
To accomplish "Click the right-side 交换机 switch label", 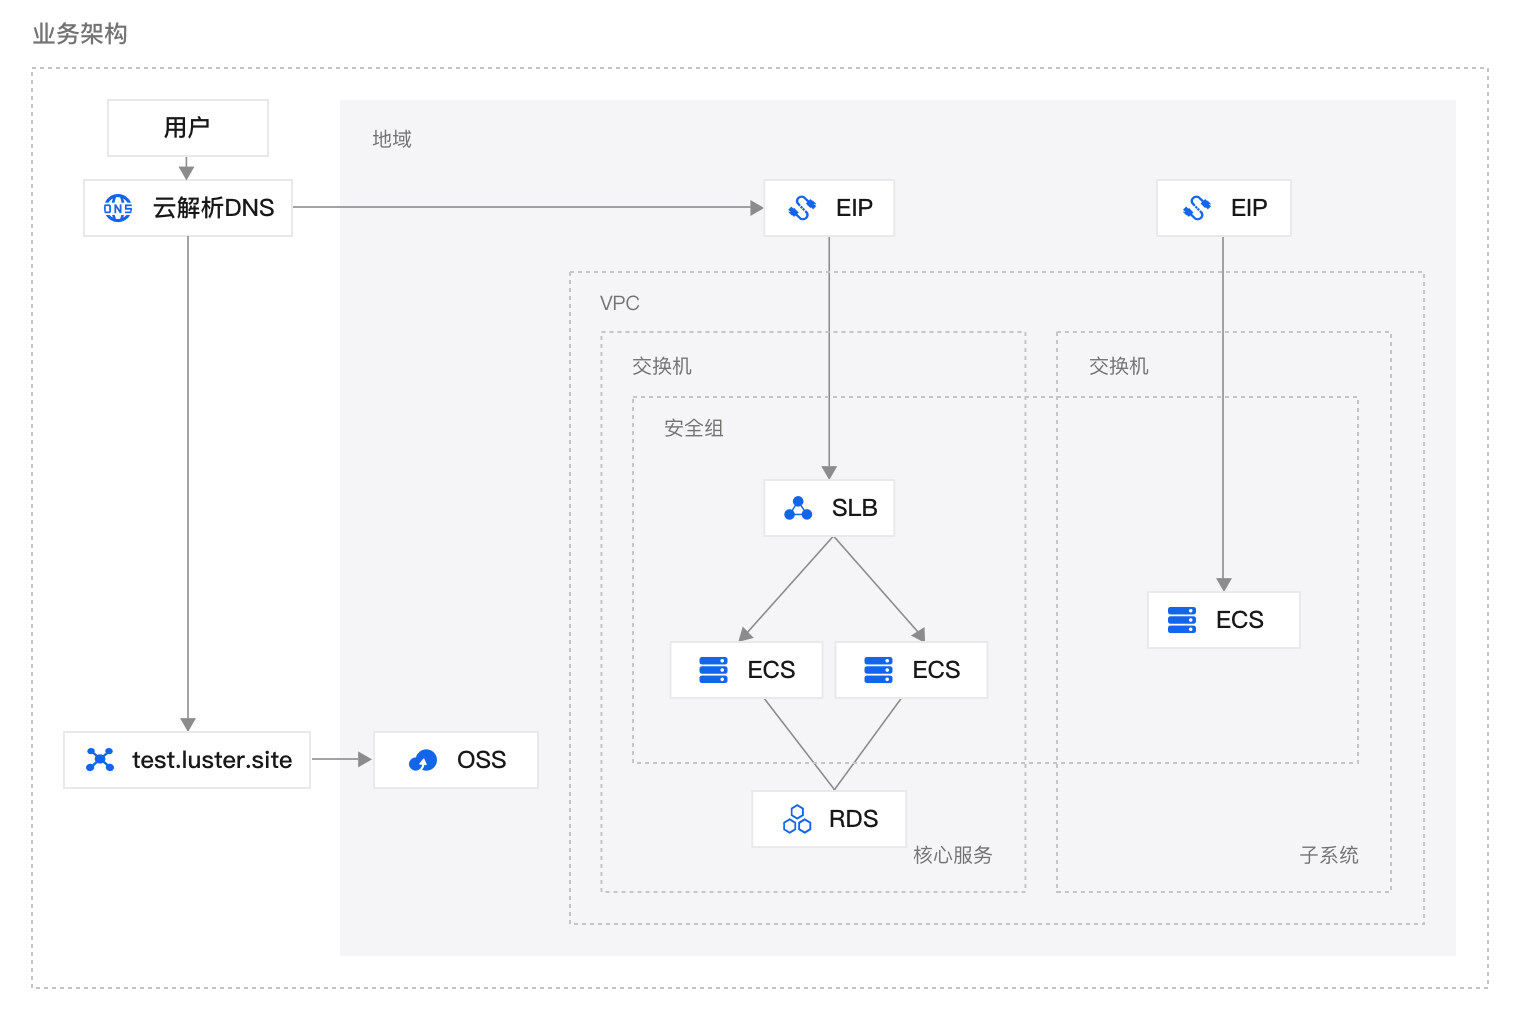I will (1118, 366).
